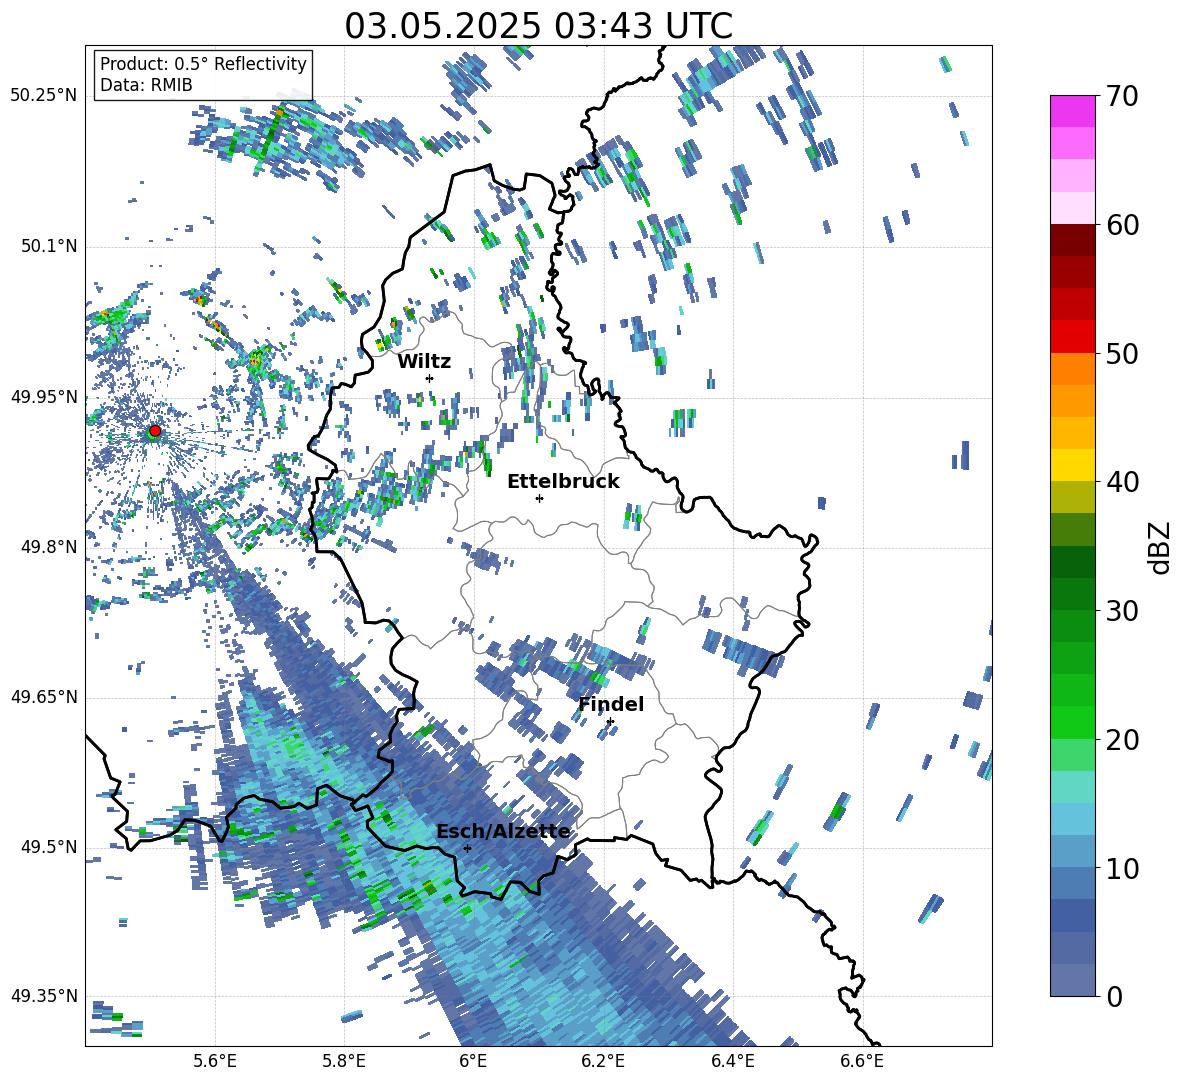Click the 'Data: RMIB' text
Image resolution: width=1184 pixels, height=1081 pixels.
[x=146, y=85]
